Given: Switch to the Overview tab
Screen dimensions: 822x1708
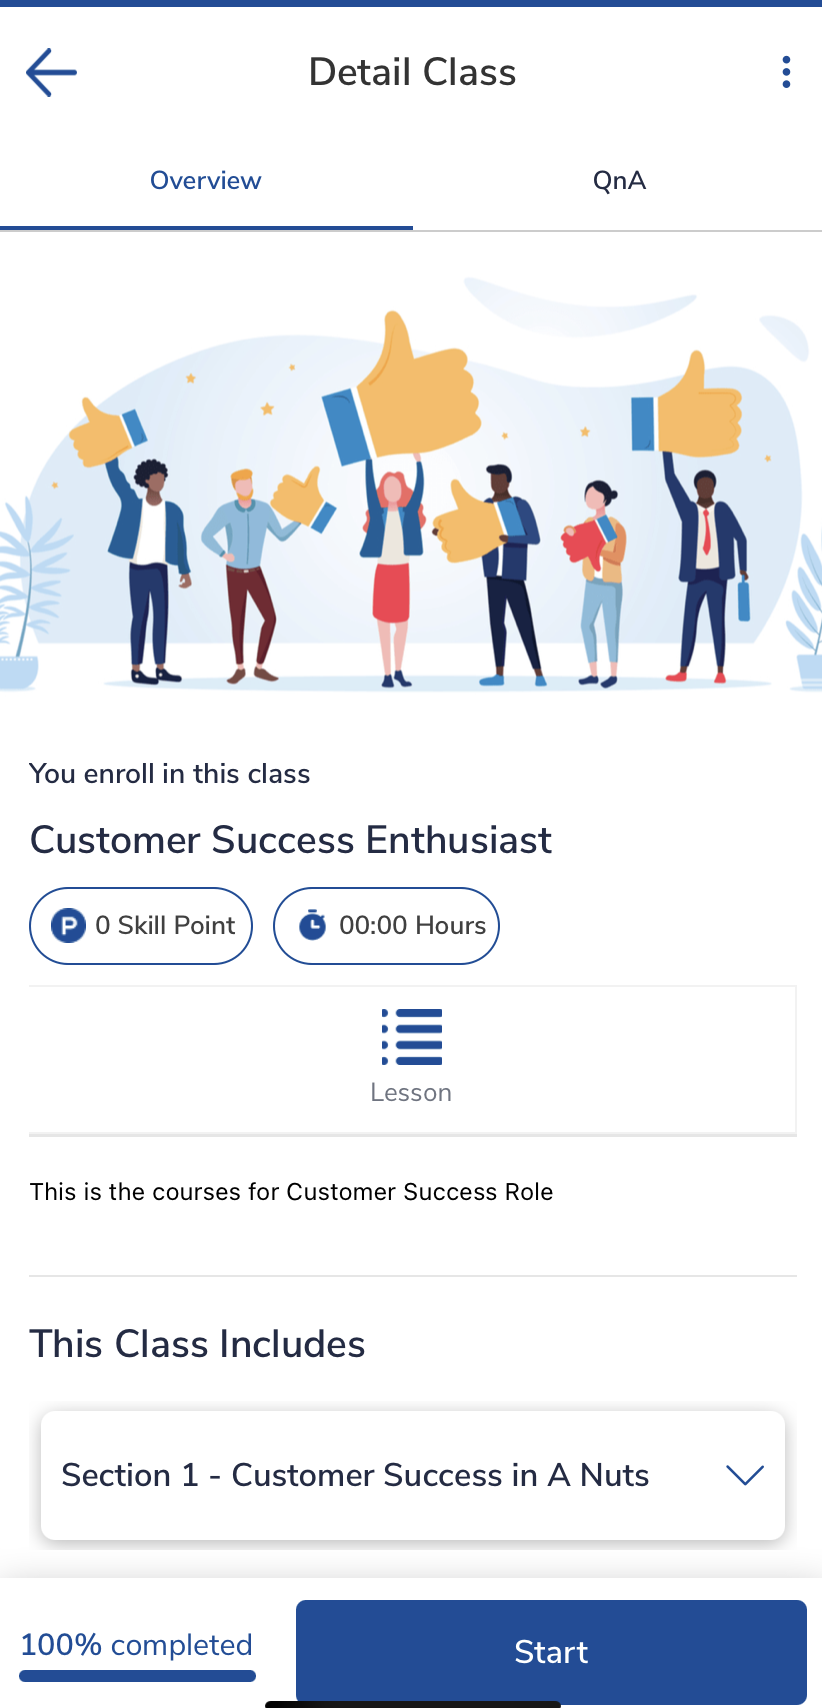Looking at the screenshot, I should click(206, 181).
